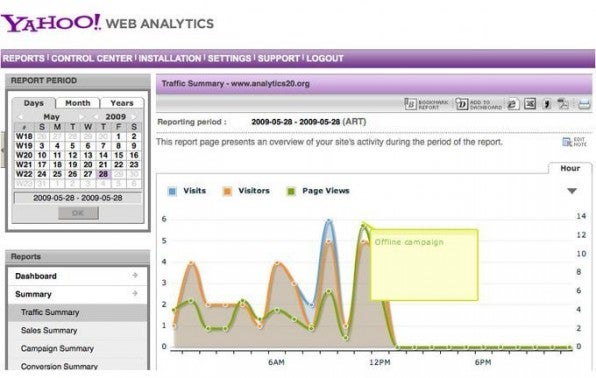The width and height of the screenshot is (596, 378).
Task: Click the 'Traffic Summary - www.analytics20.org' title
Action: click(236, 84)
